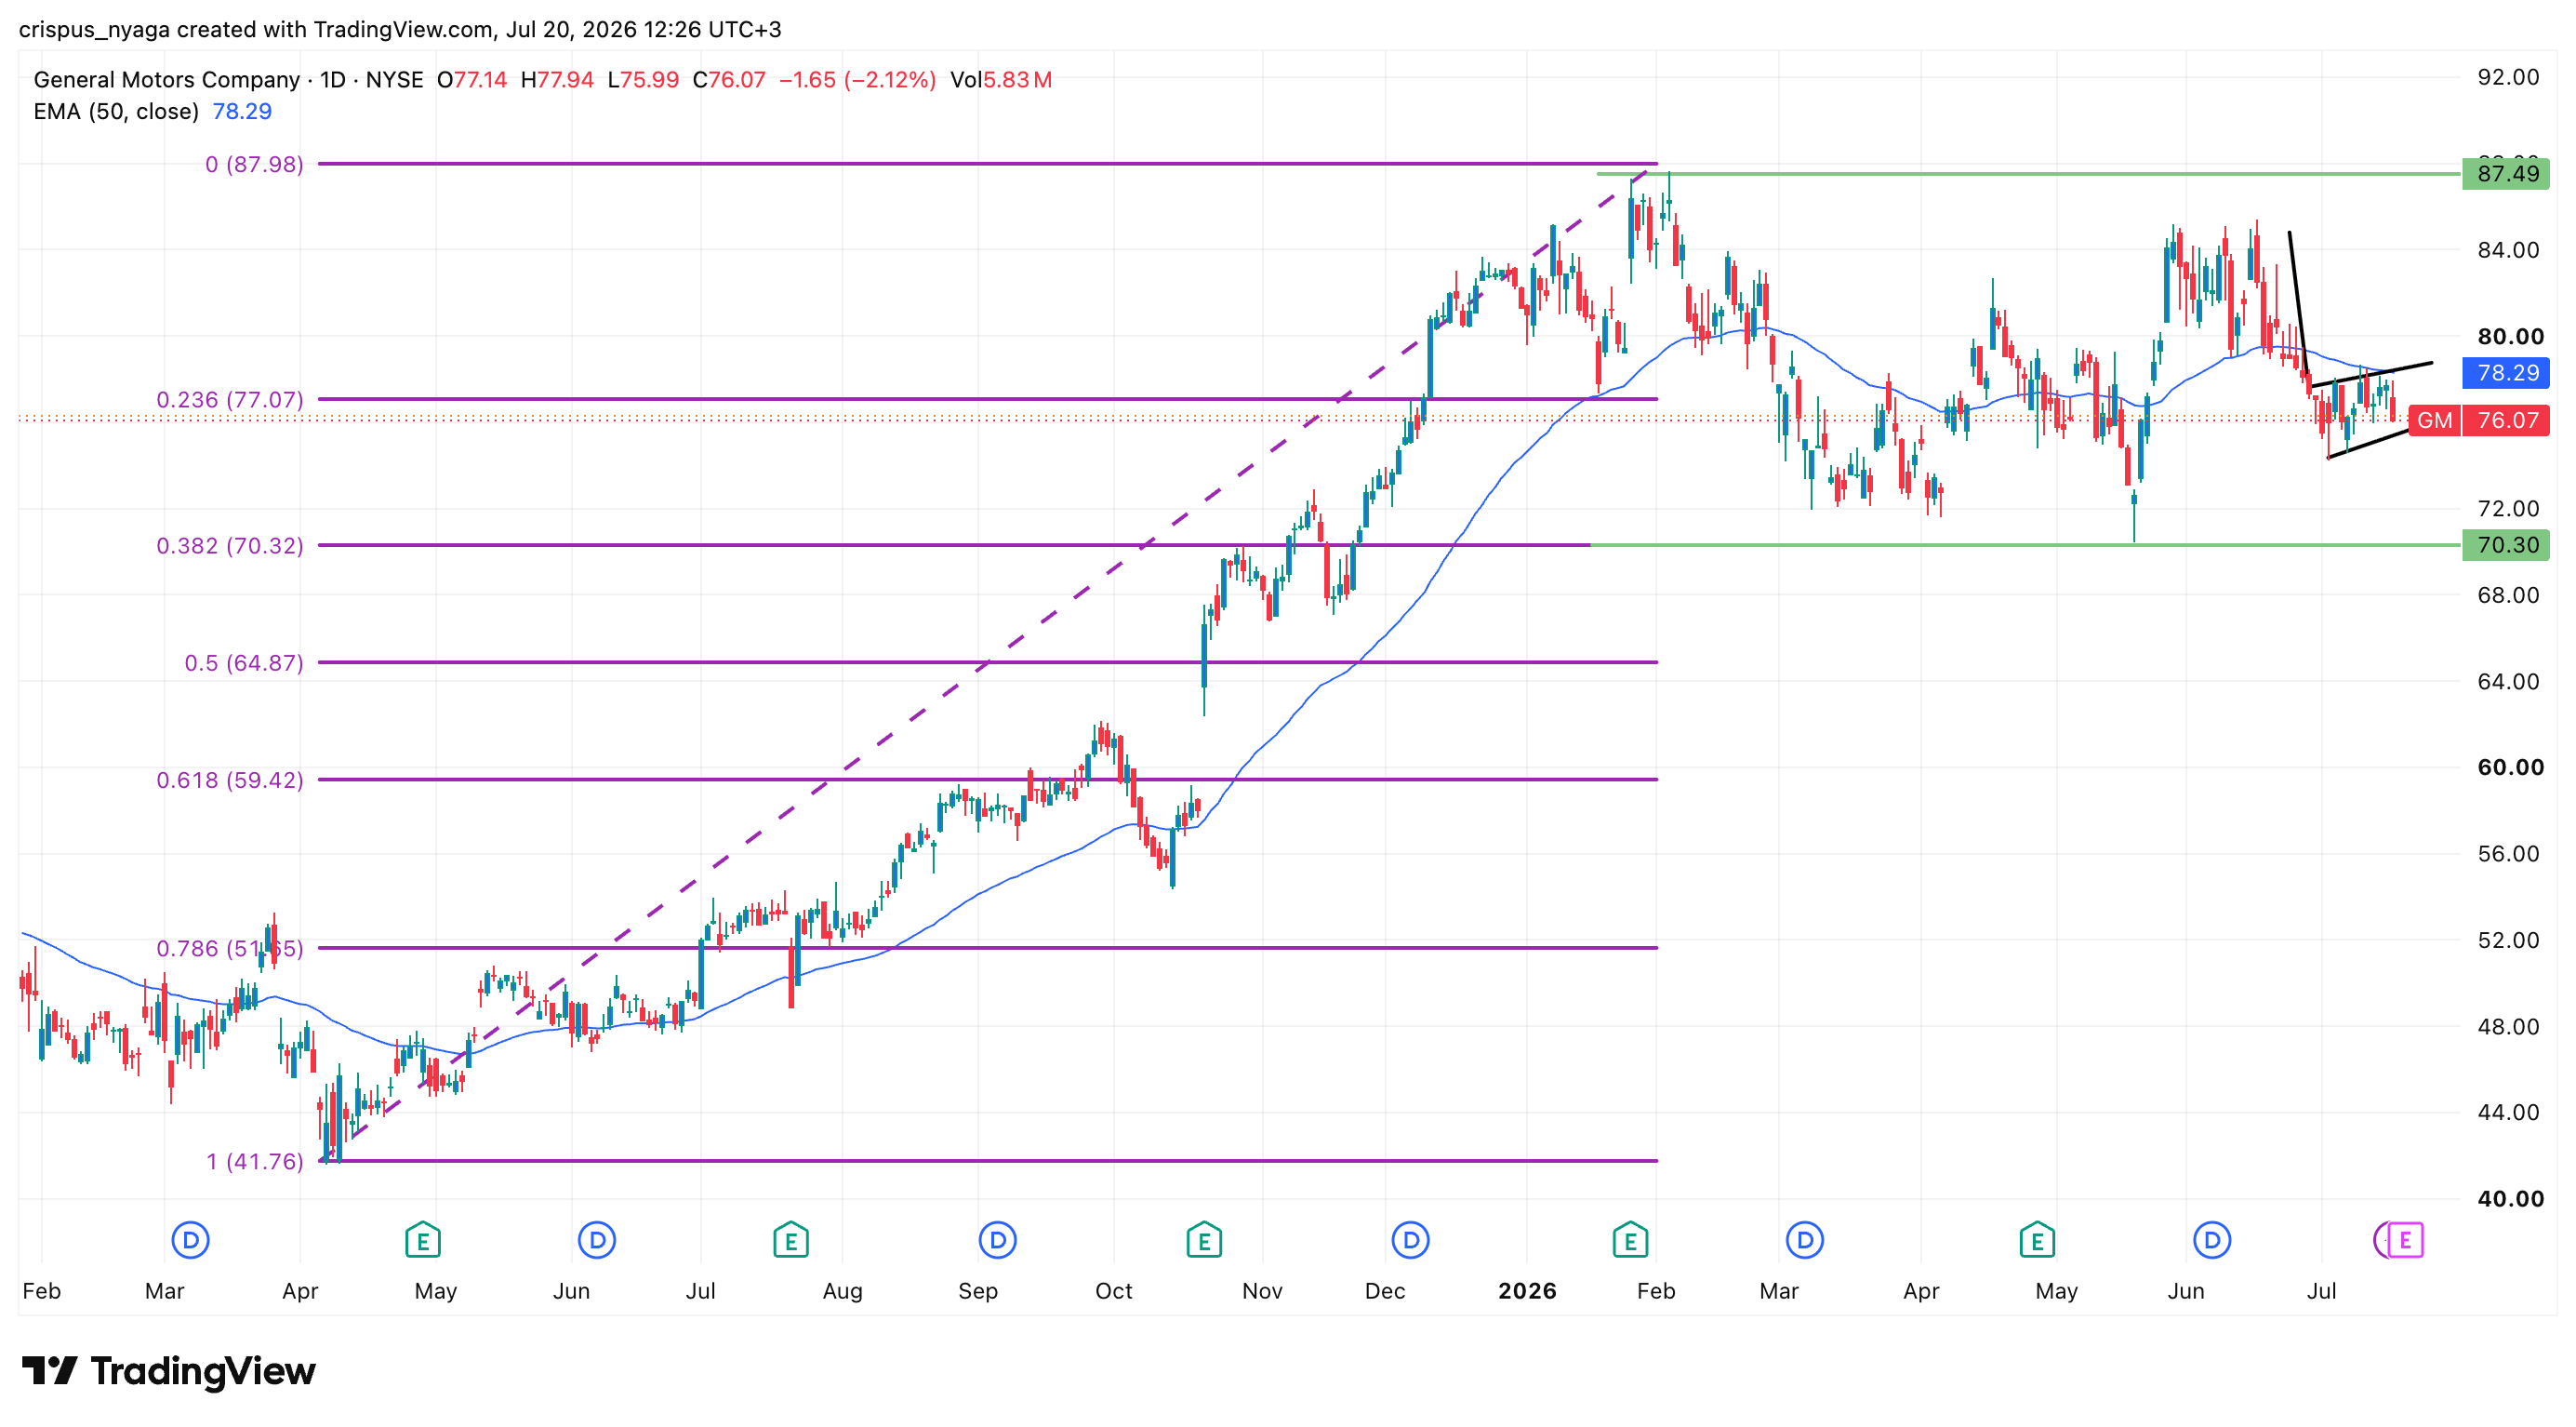Select the Fibonacci level label 0.382 (70.32)
This screenshot has width=2576, height=1427.
click(229, 546)
